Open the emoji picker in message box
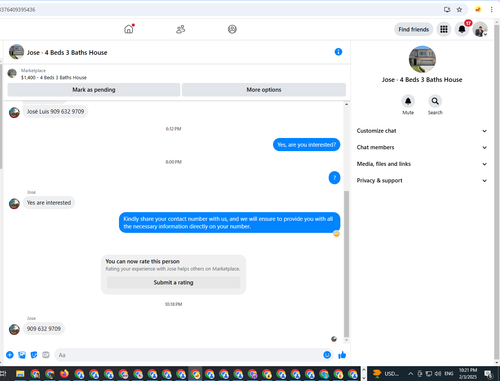The height and width of the screenshot is (381, 500). click(x=327, y=355)
